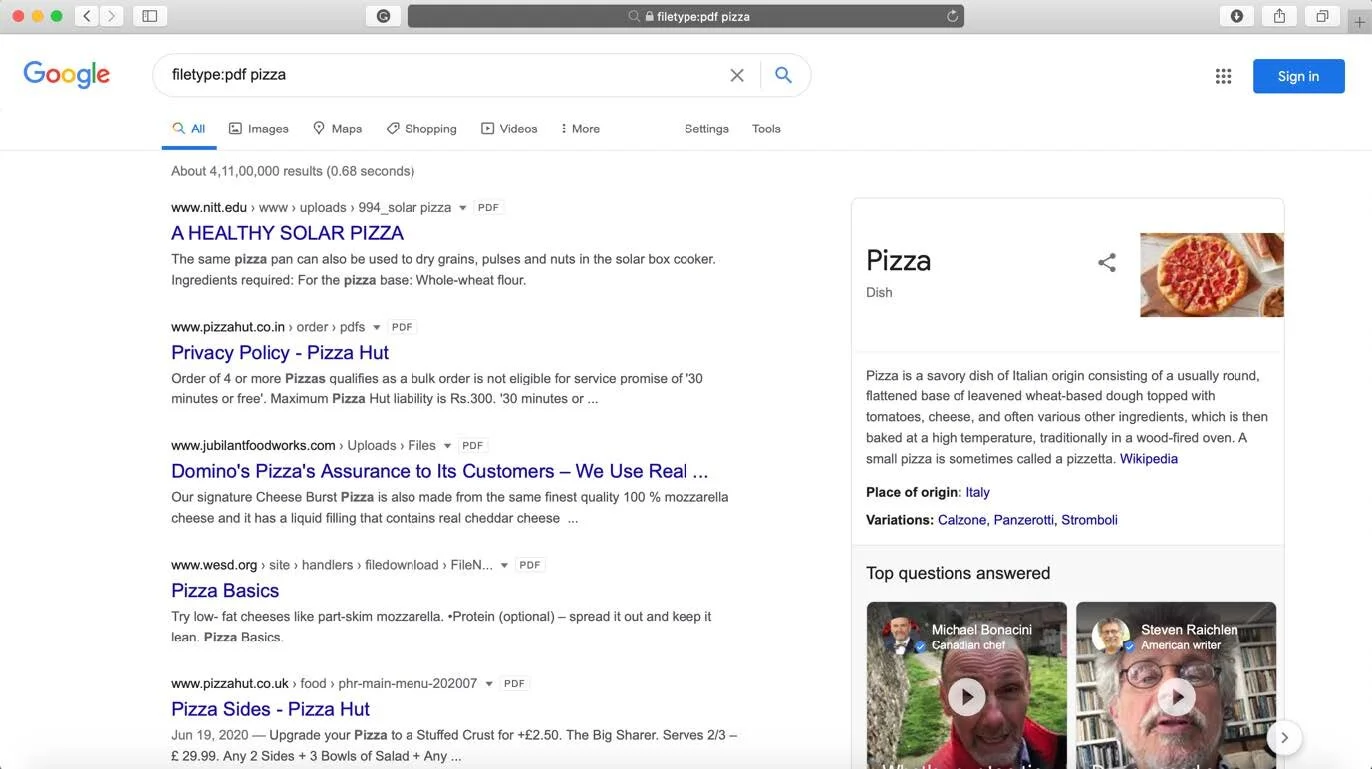
Task: Click the Safari forward navigation arrow
Action: point(111,16)
